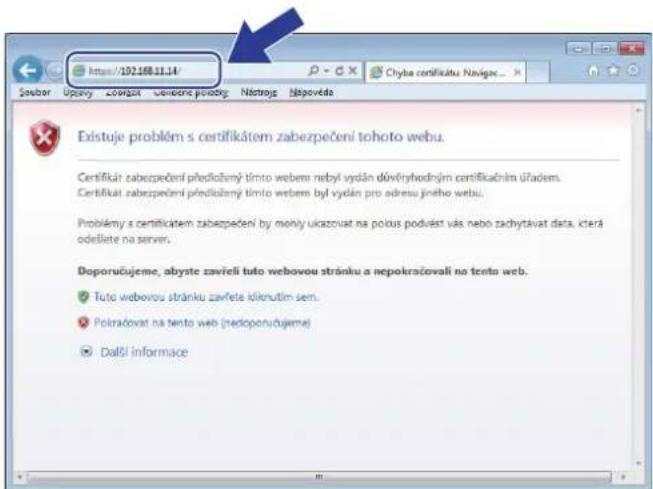The image size is (653, 489).
Task: Open the Nápověda menu
Action: [311, 92]
